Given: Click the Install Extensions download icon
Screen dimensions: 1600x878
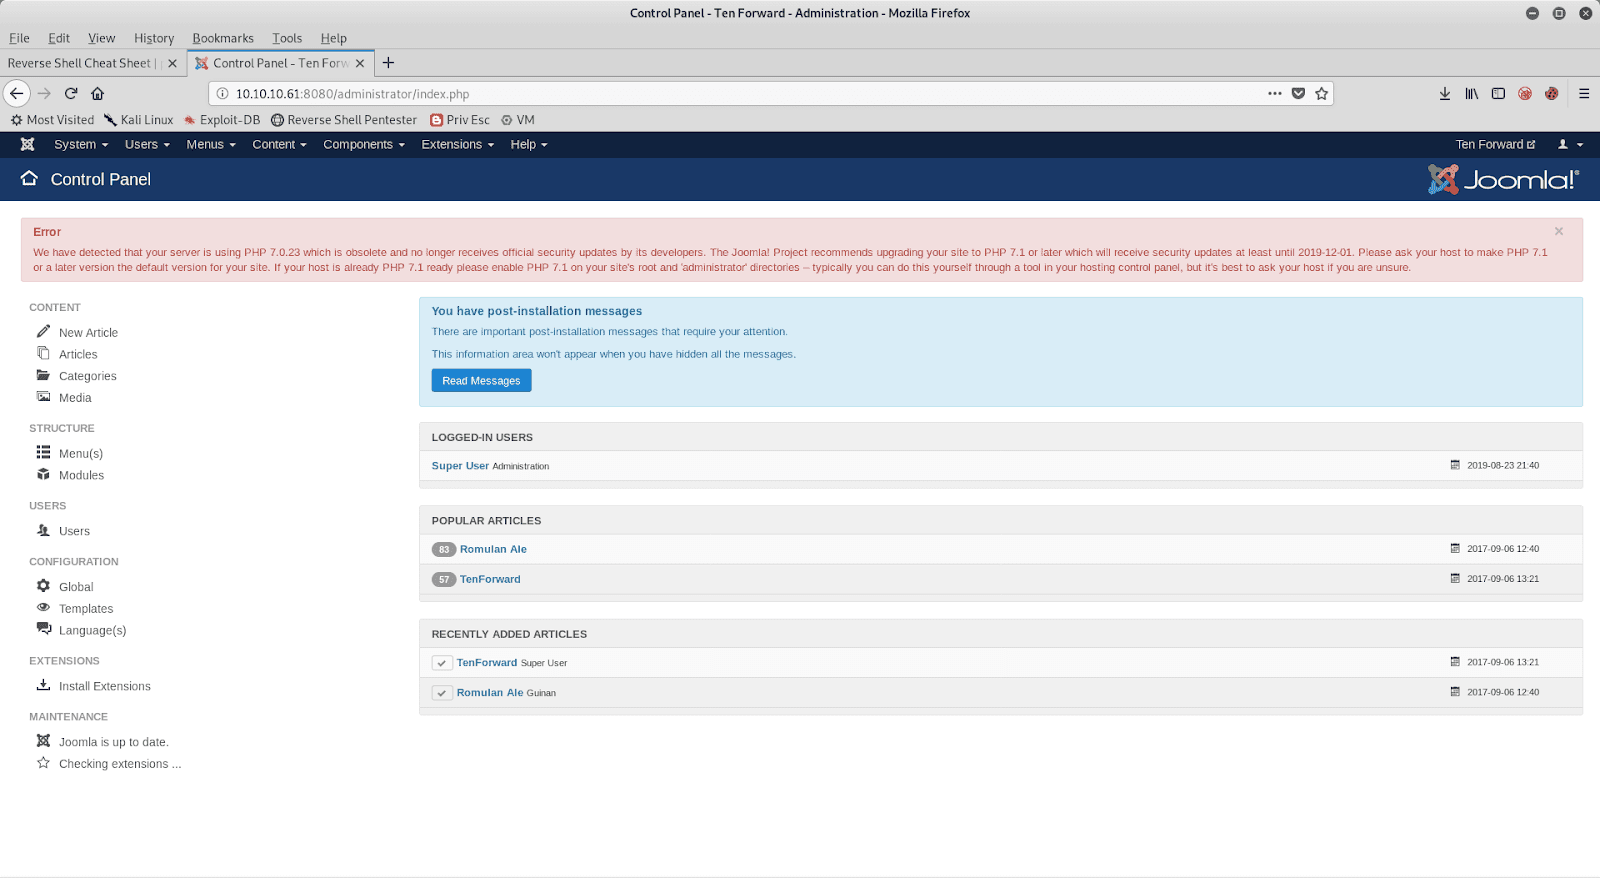Looking at the screenshot, I should (x=43, y=685).
